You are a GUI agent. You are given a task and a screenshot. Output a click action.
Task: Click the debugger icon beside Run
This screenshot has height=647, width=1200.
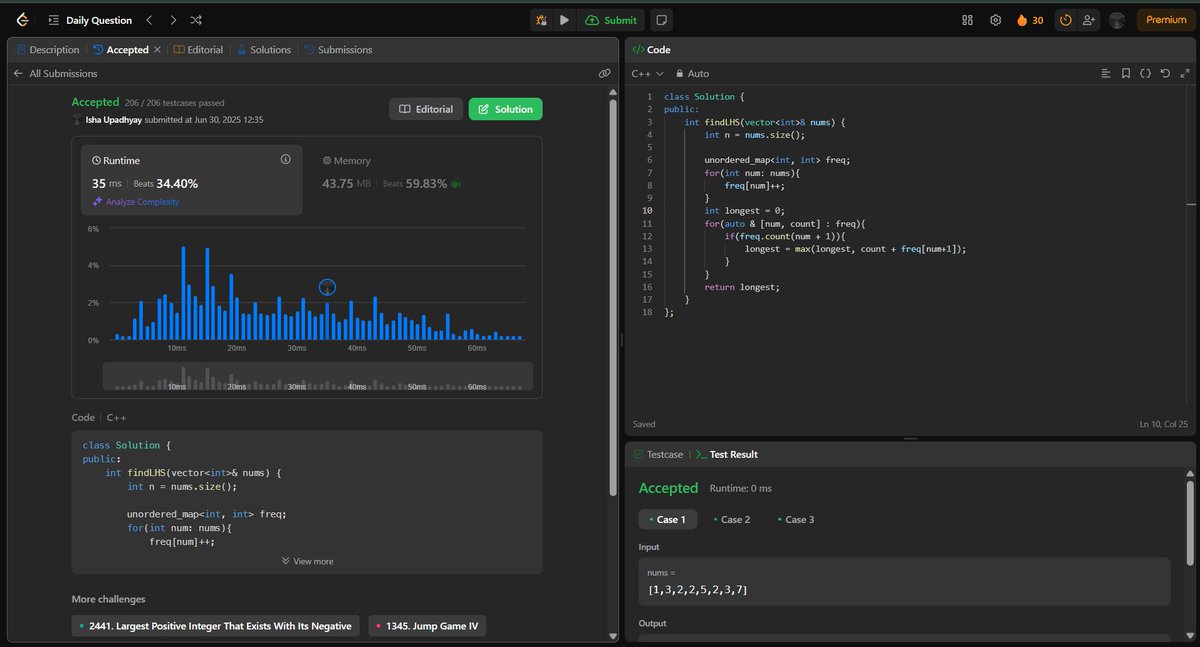541,20
